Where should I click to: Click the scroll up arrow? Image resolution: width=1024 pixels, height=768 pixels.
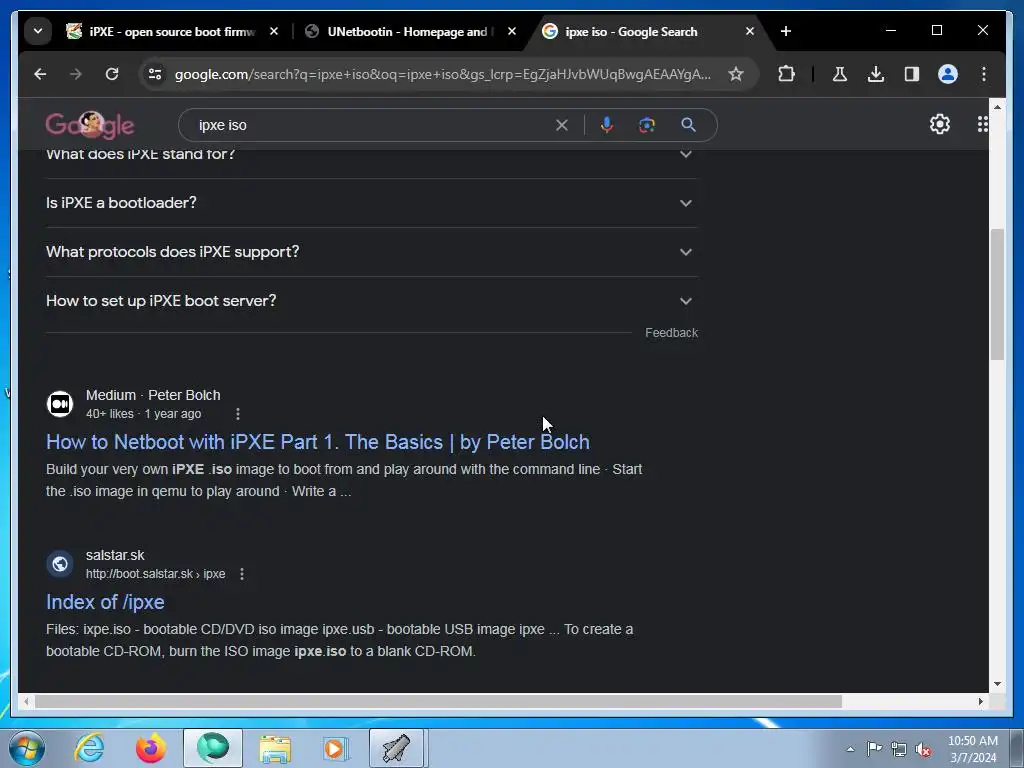coord(997,106)
